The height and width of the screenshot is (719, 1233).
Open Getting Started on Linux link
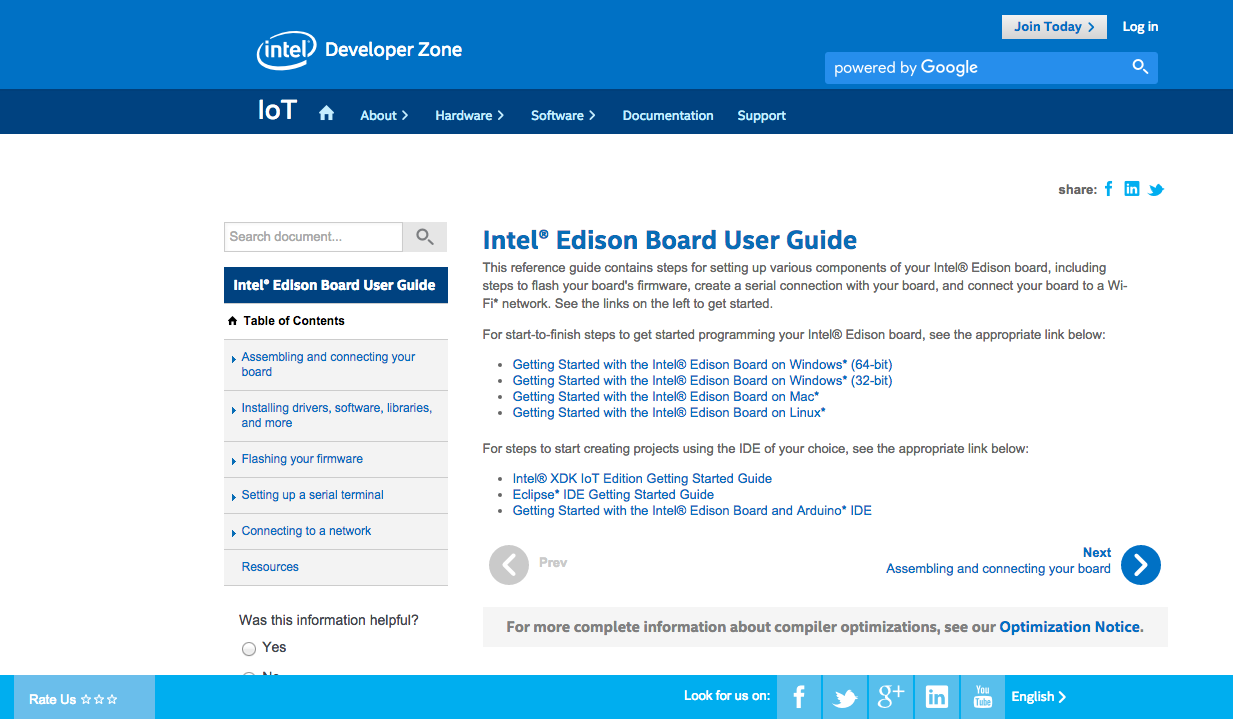[669, 413]
